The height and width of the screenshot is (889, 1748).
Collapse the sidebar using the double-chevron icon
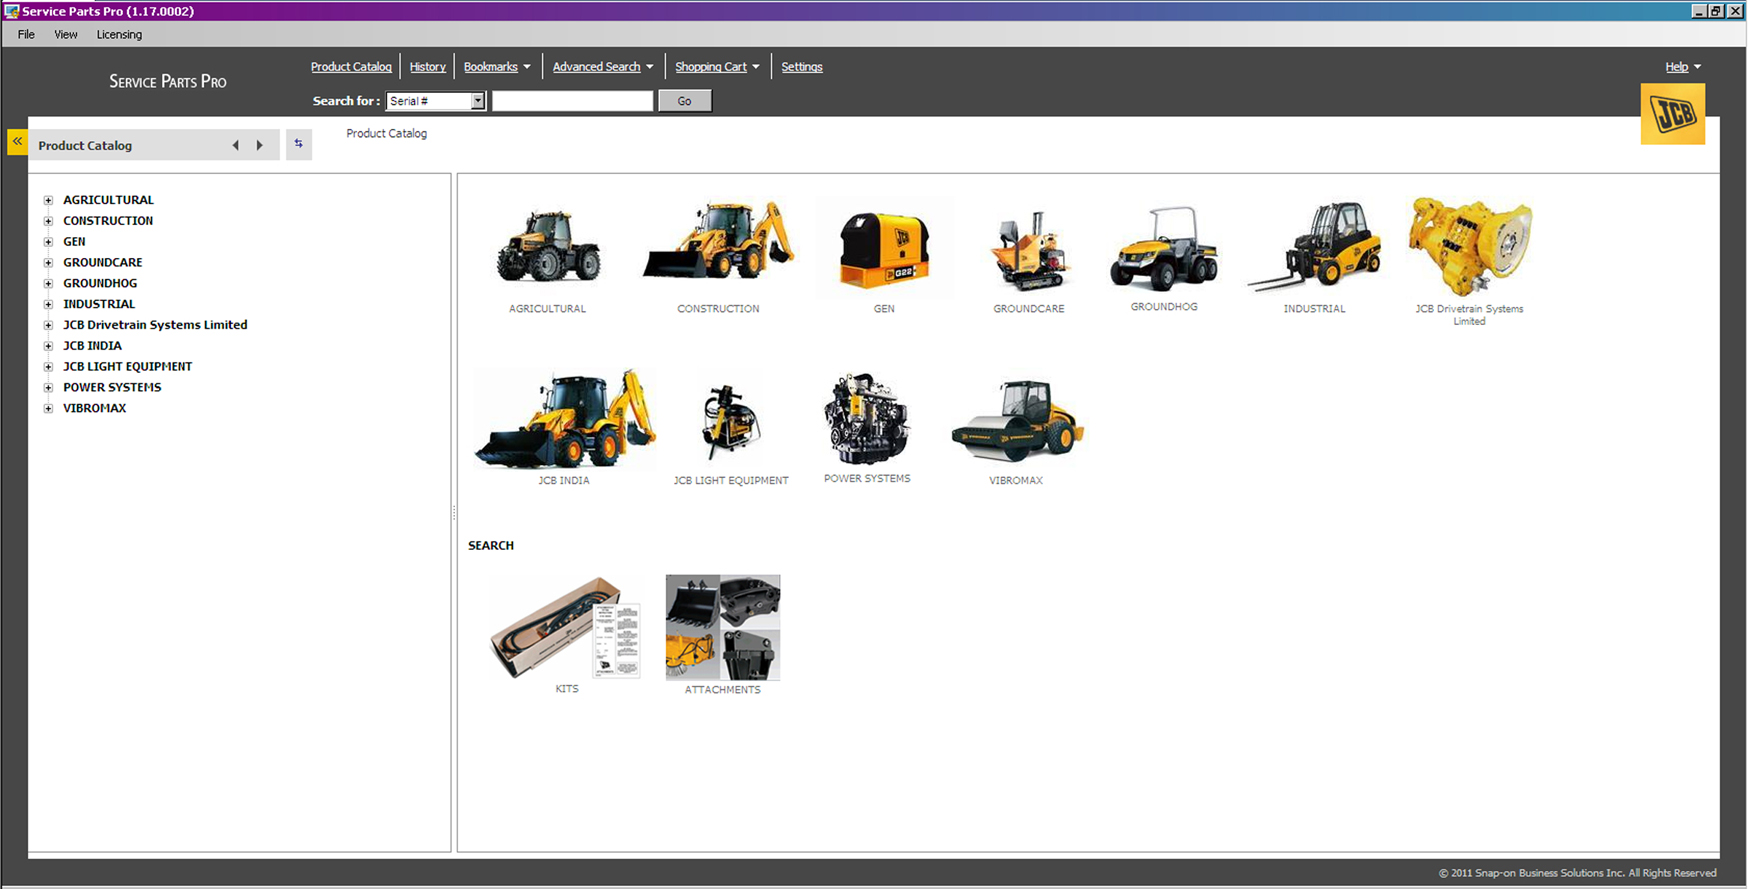17,142
